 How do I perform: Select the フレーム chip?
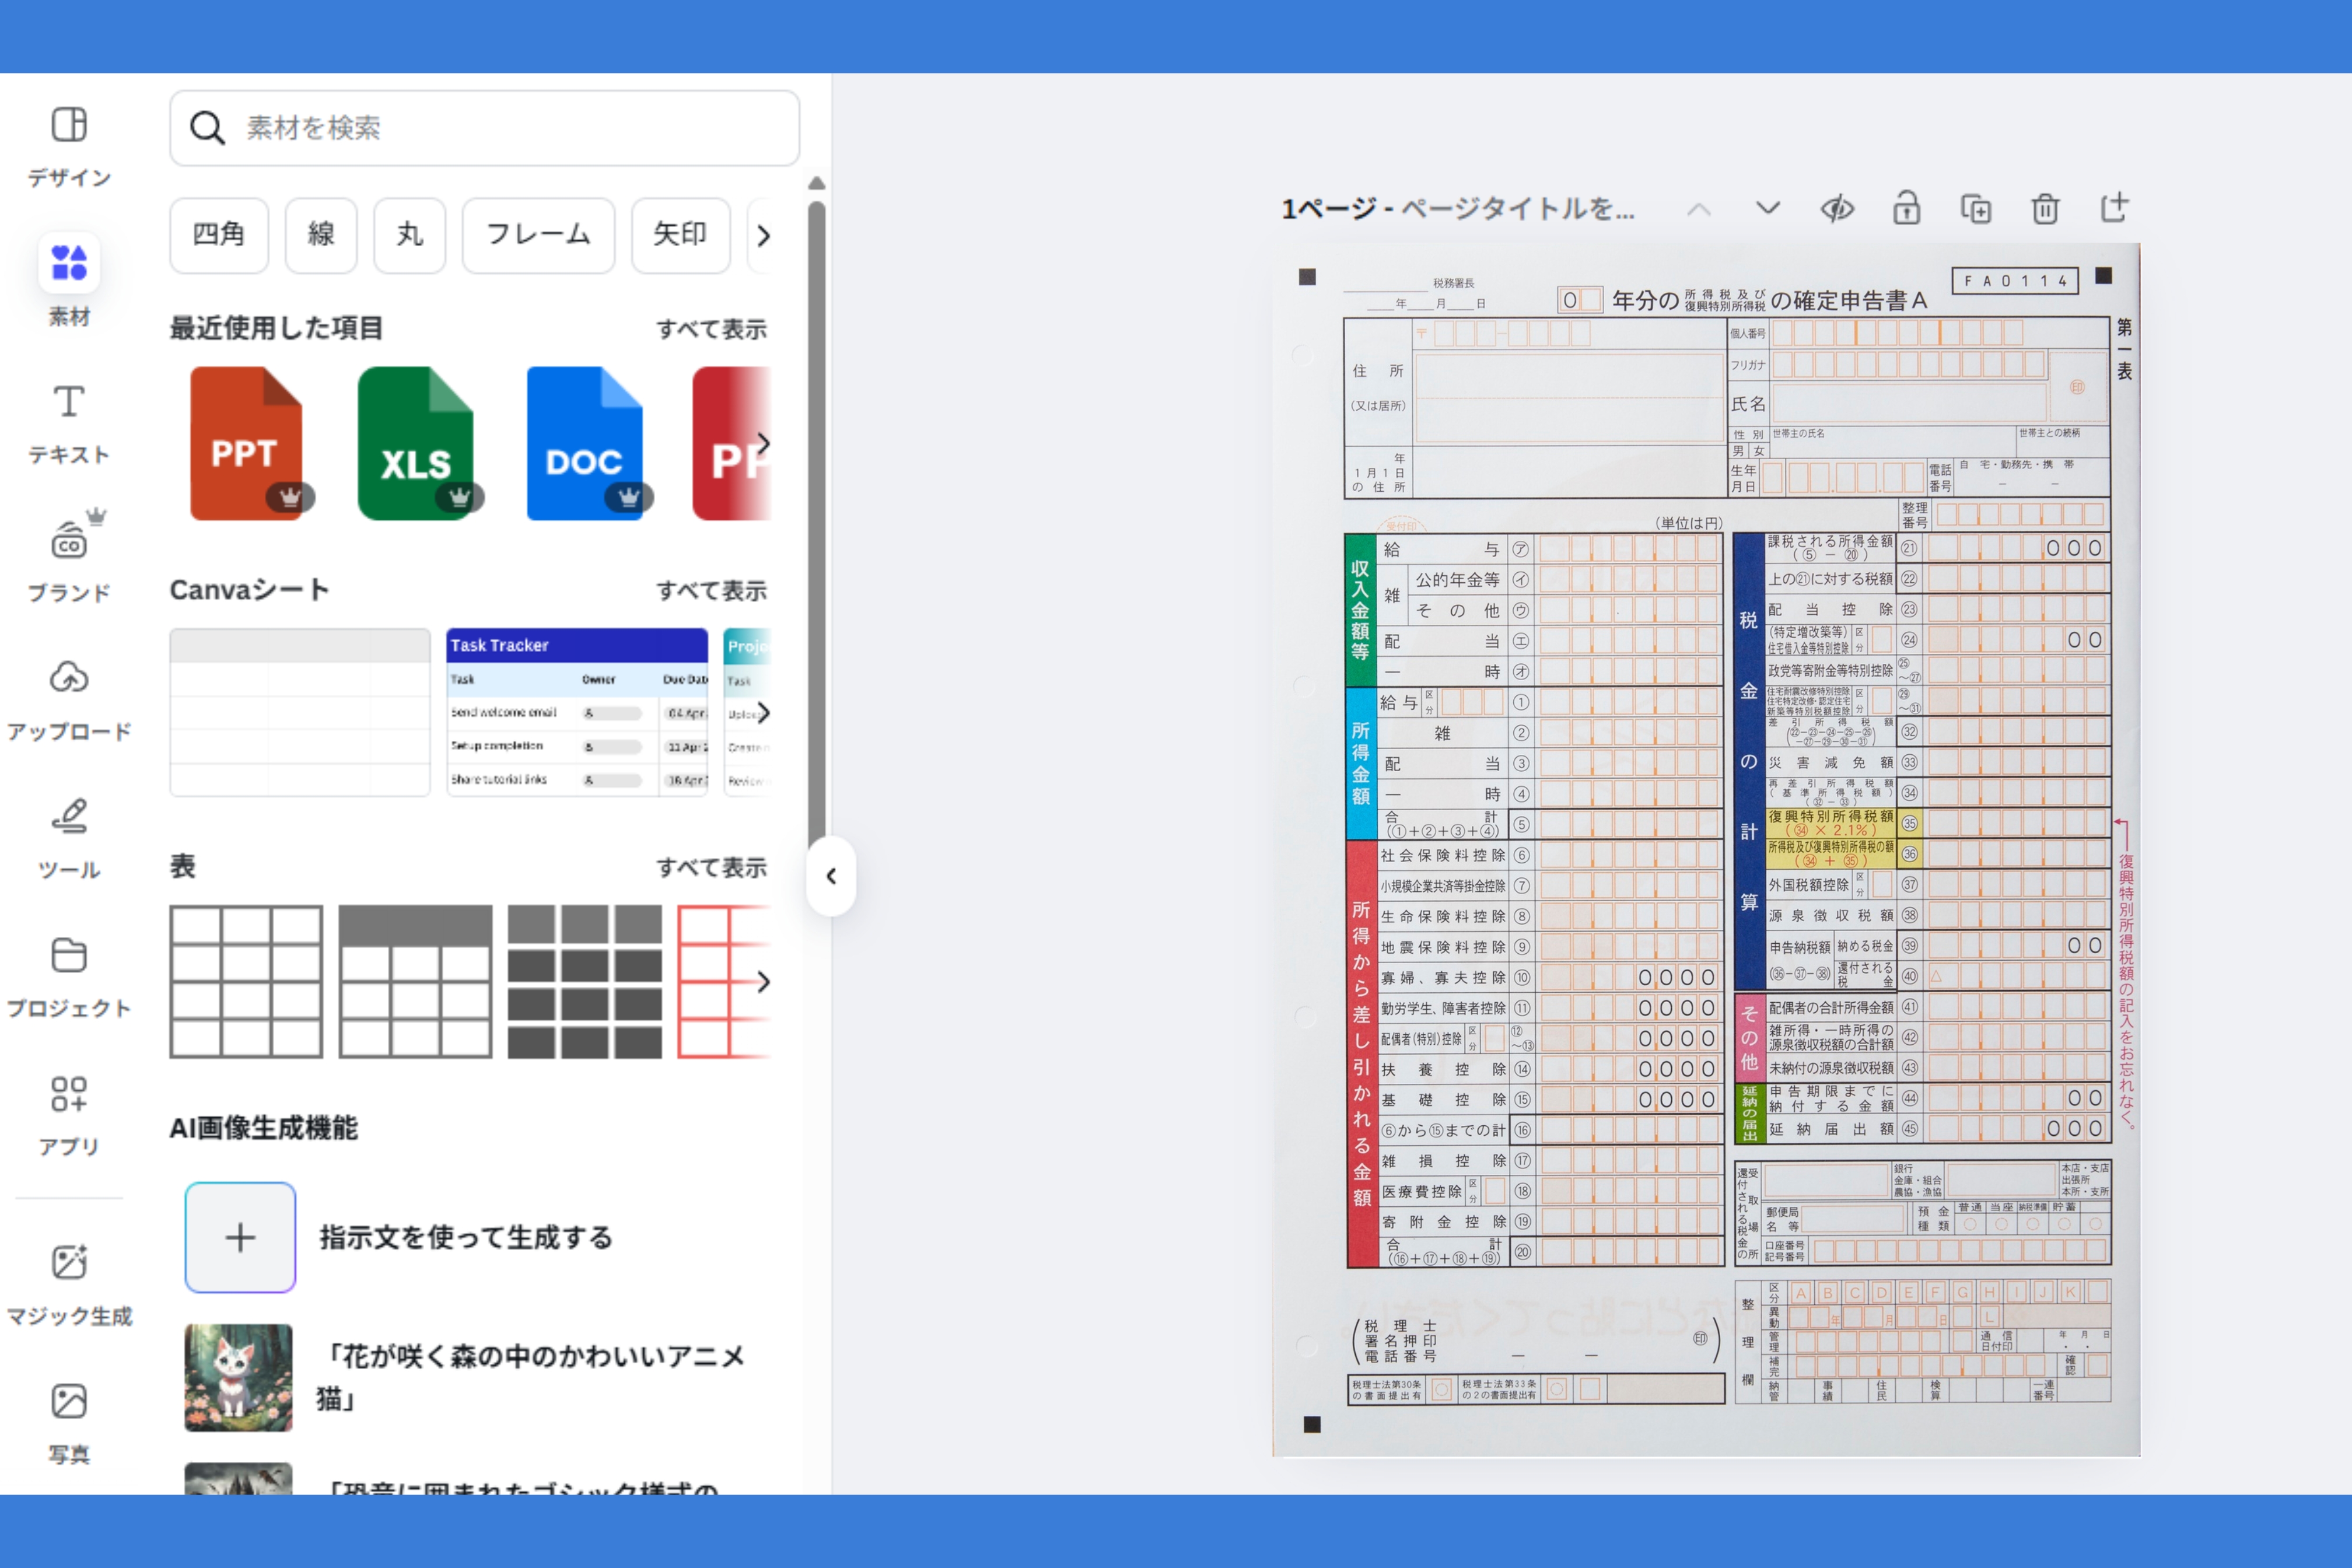pyautogui.click(x=538, y=235)
